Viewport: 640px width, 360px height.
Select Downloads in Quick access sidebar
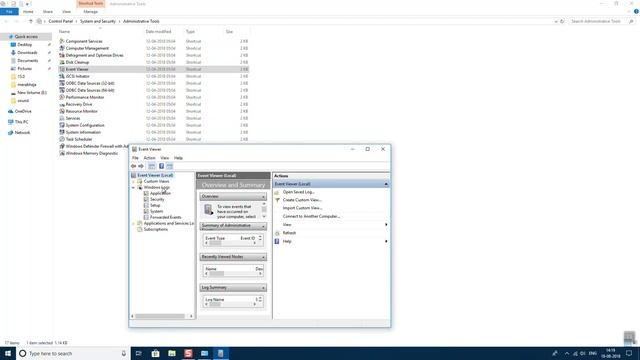click(x=27, y=53)
